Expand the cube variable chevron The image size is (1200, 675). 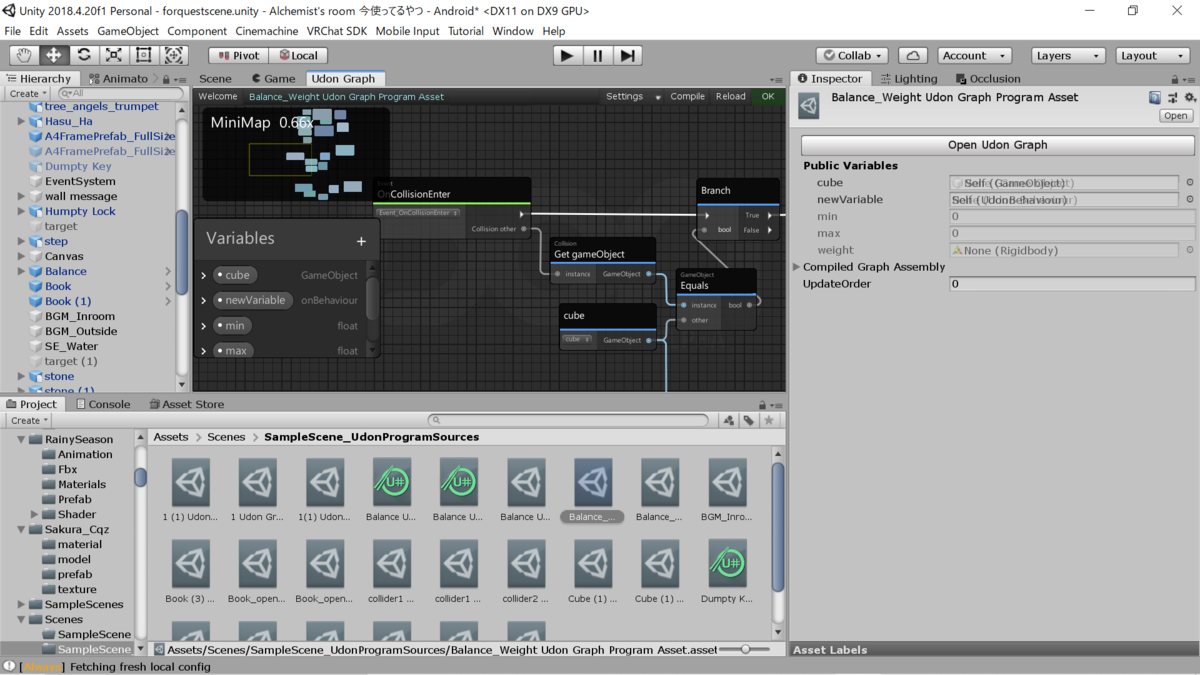pos(204,276)
